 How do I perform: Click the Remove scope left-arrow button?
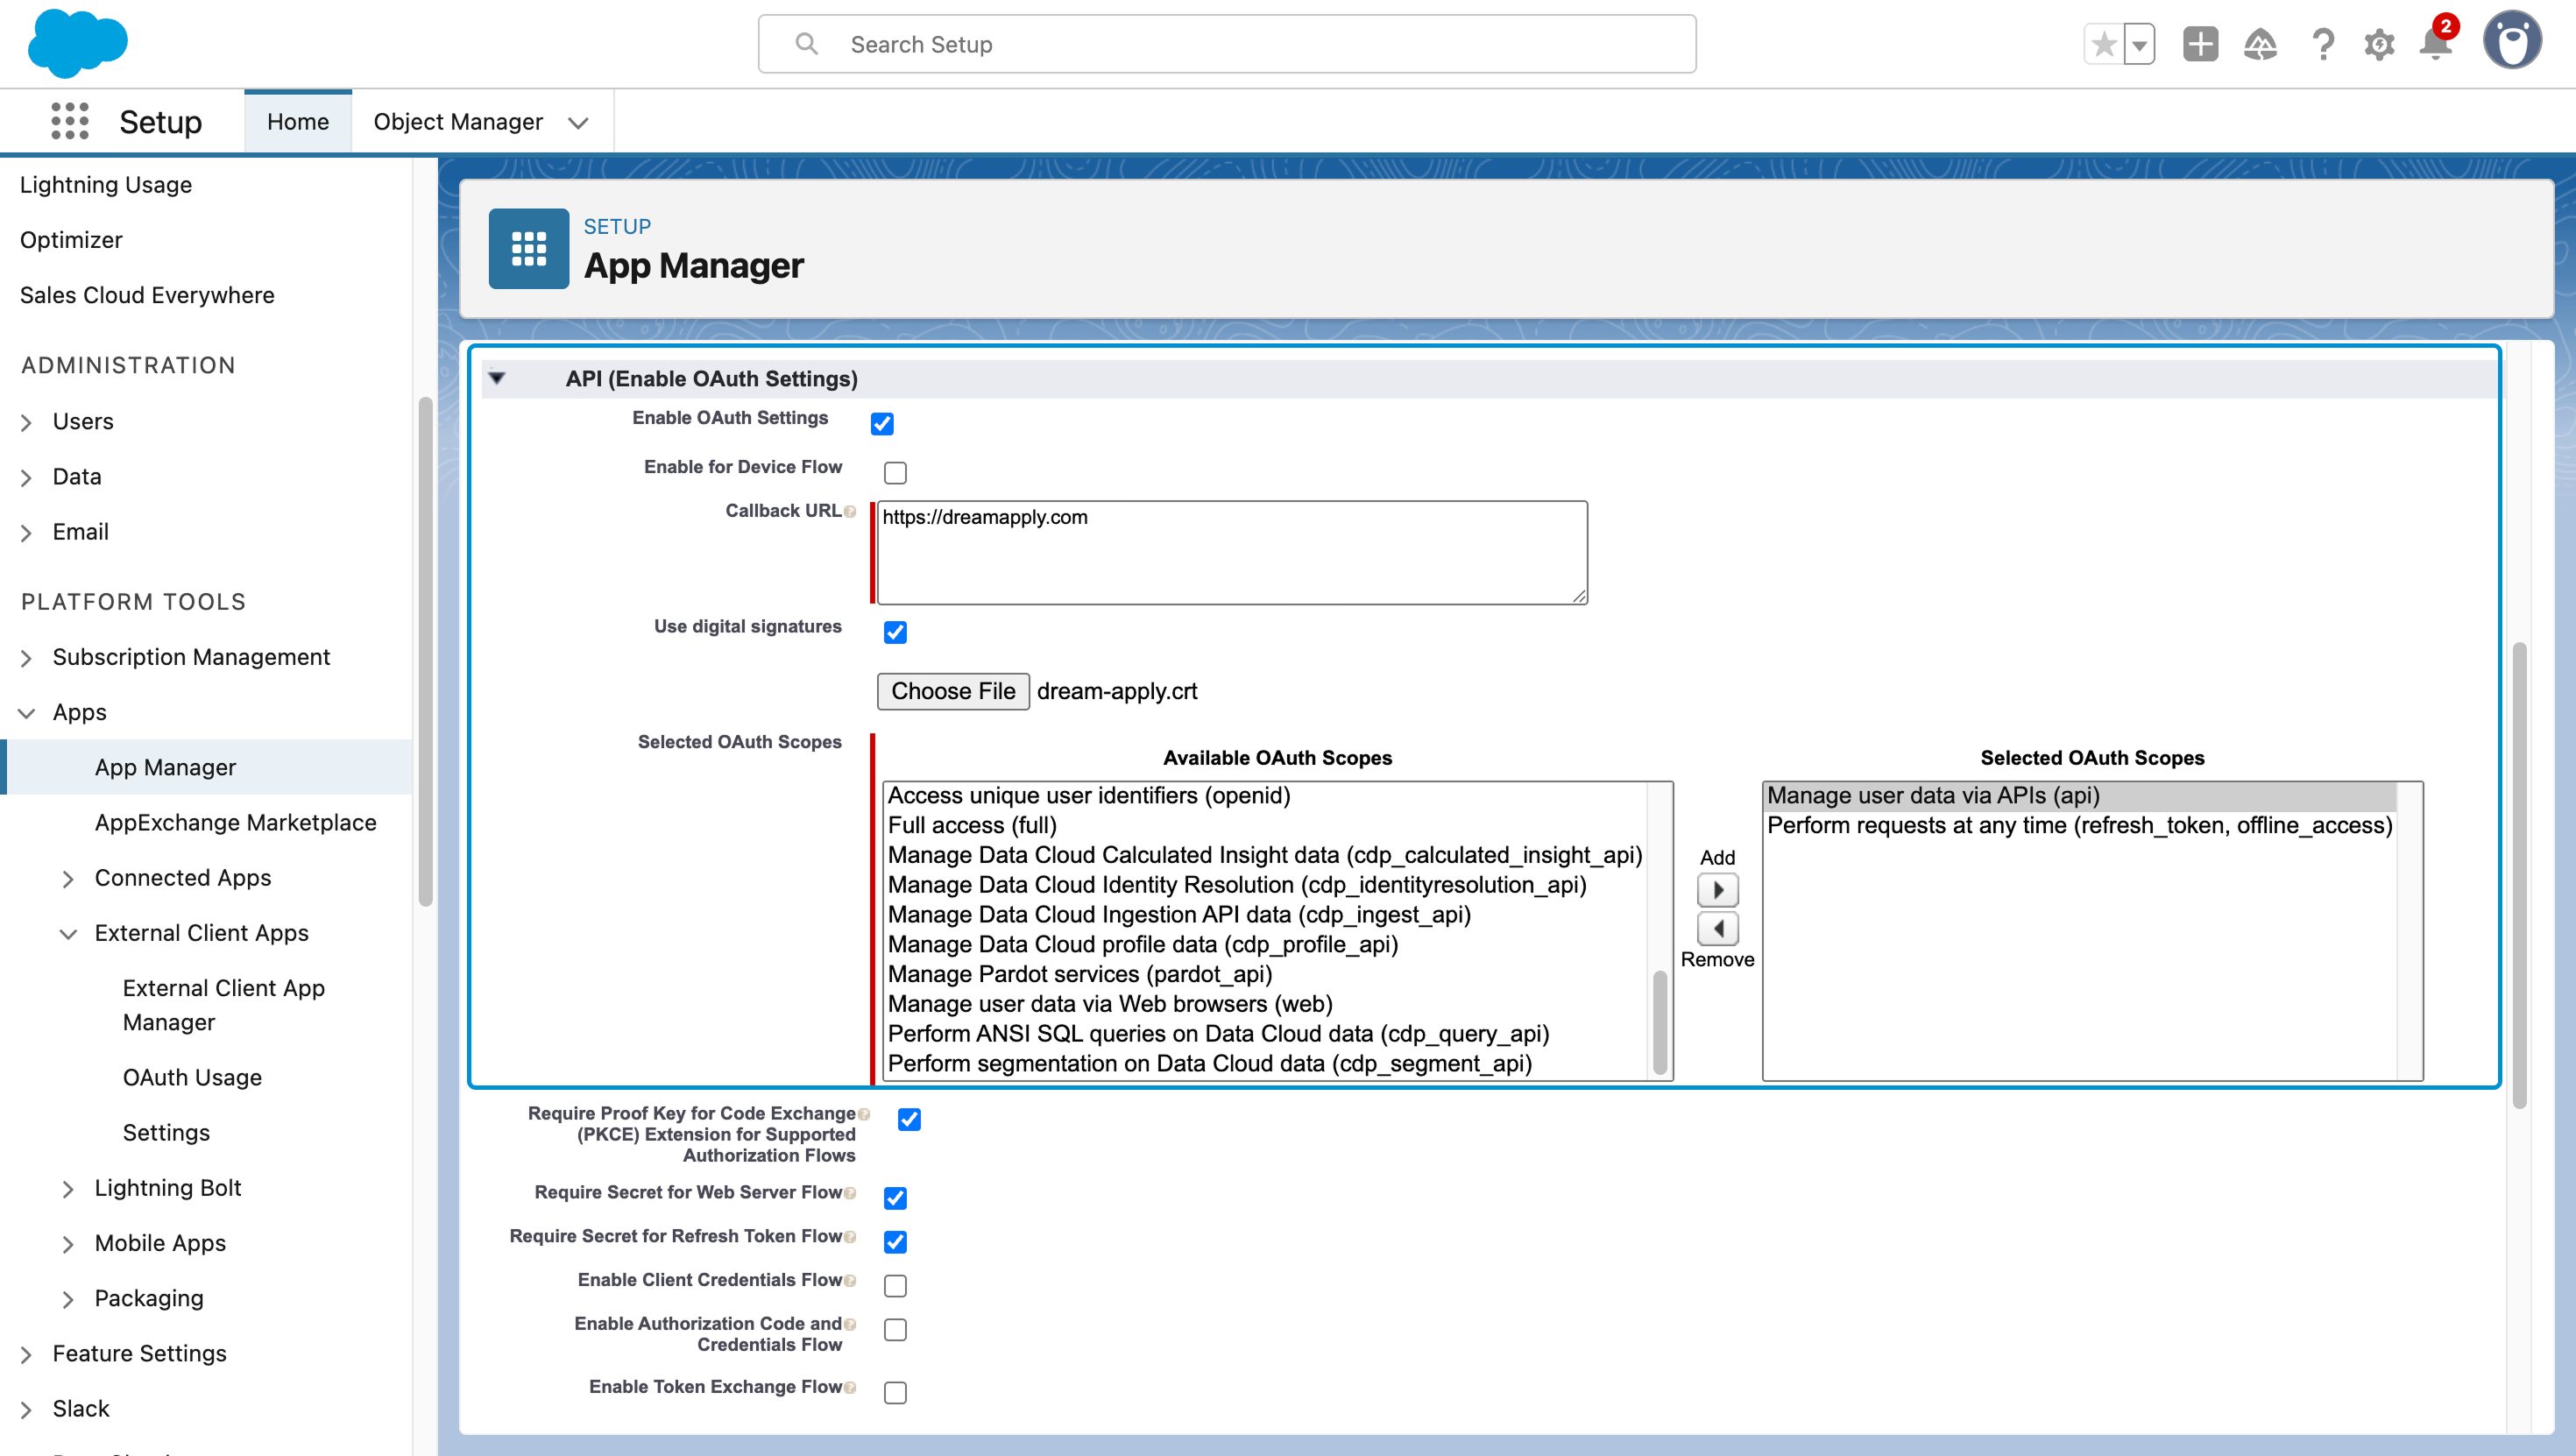tap(1718, 928)
